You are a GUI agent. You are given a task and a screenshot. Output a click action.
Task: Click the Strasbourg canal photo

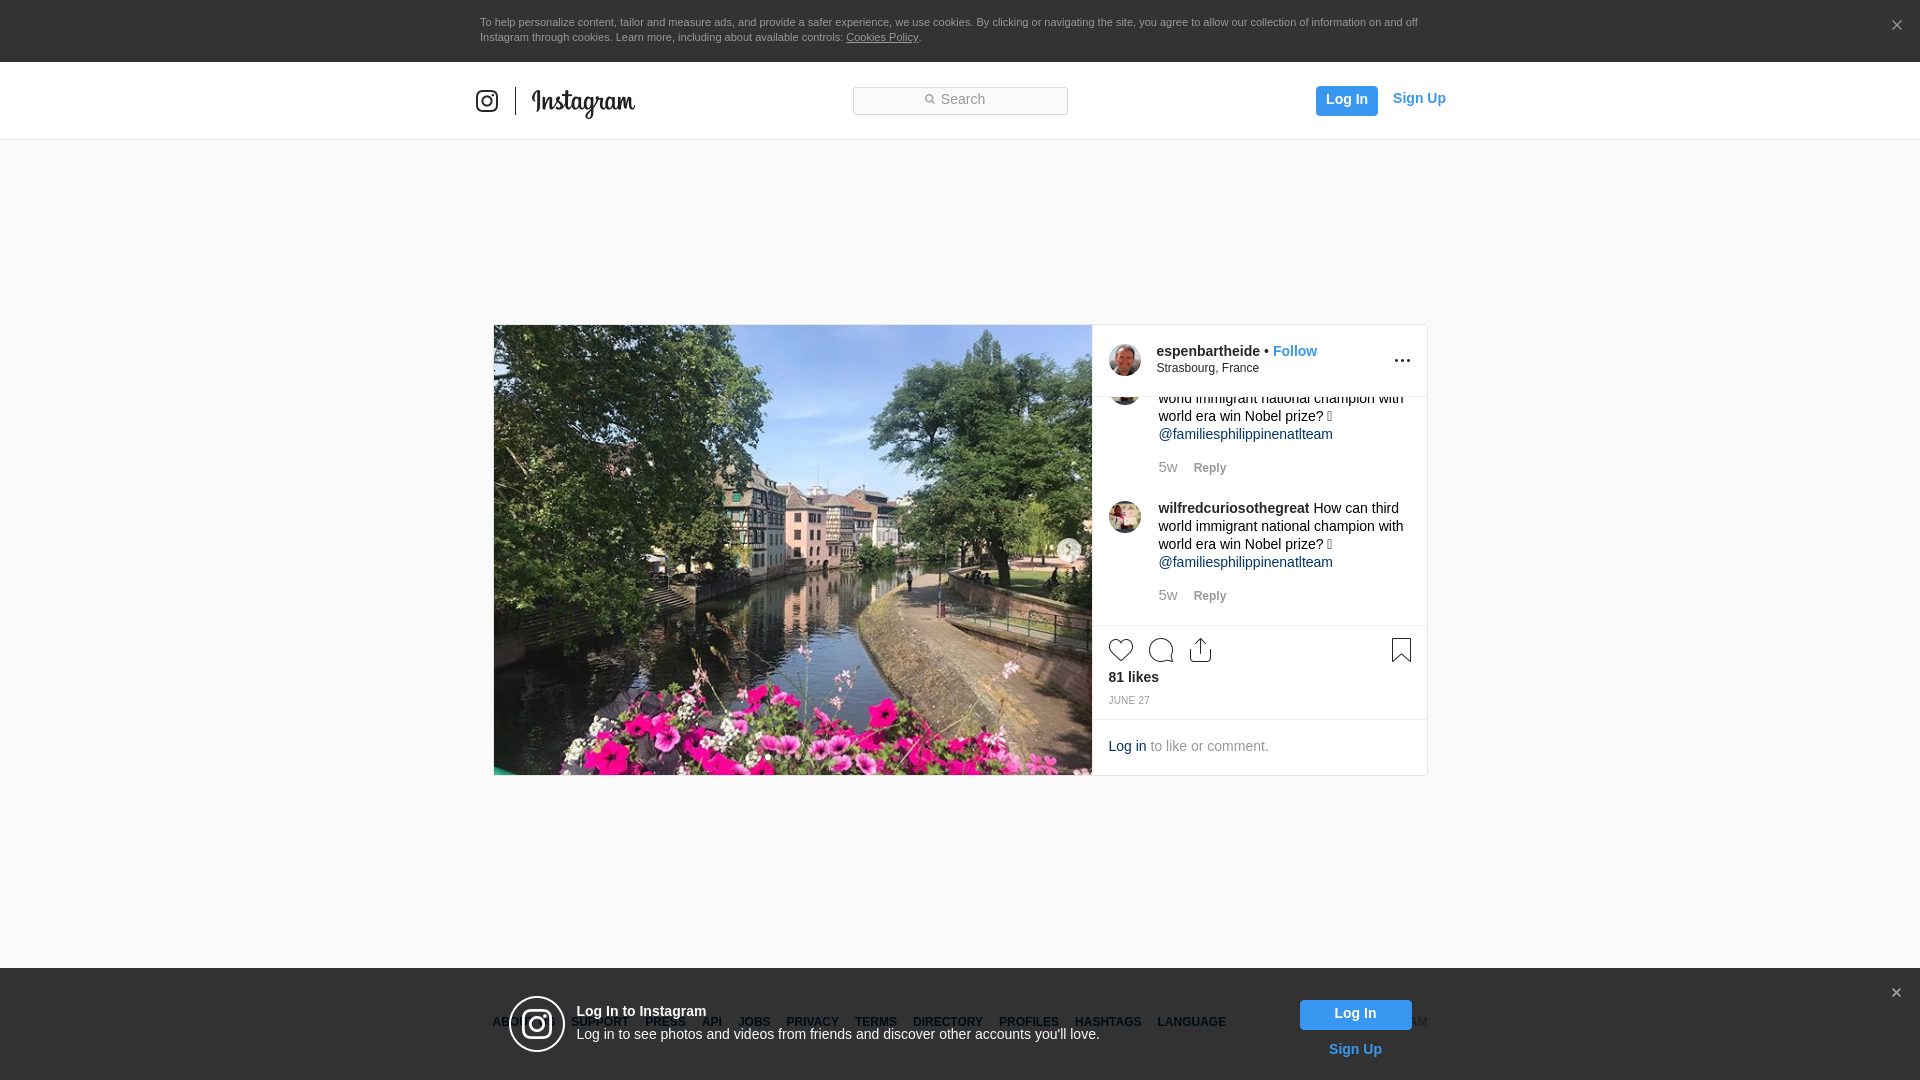click(x=792, y=550)
